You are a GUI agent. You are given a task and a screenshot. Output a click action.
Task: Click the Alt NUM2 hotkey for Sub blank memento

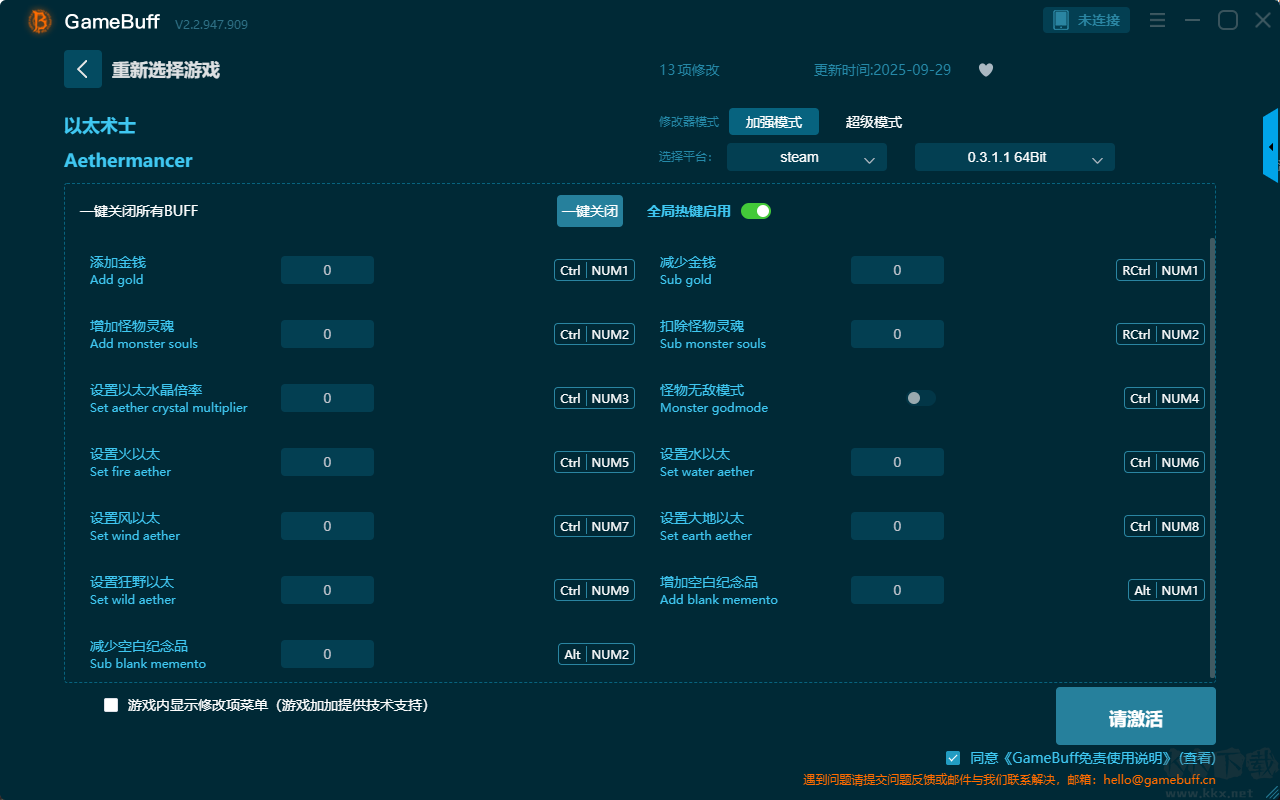coord(596,653)
